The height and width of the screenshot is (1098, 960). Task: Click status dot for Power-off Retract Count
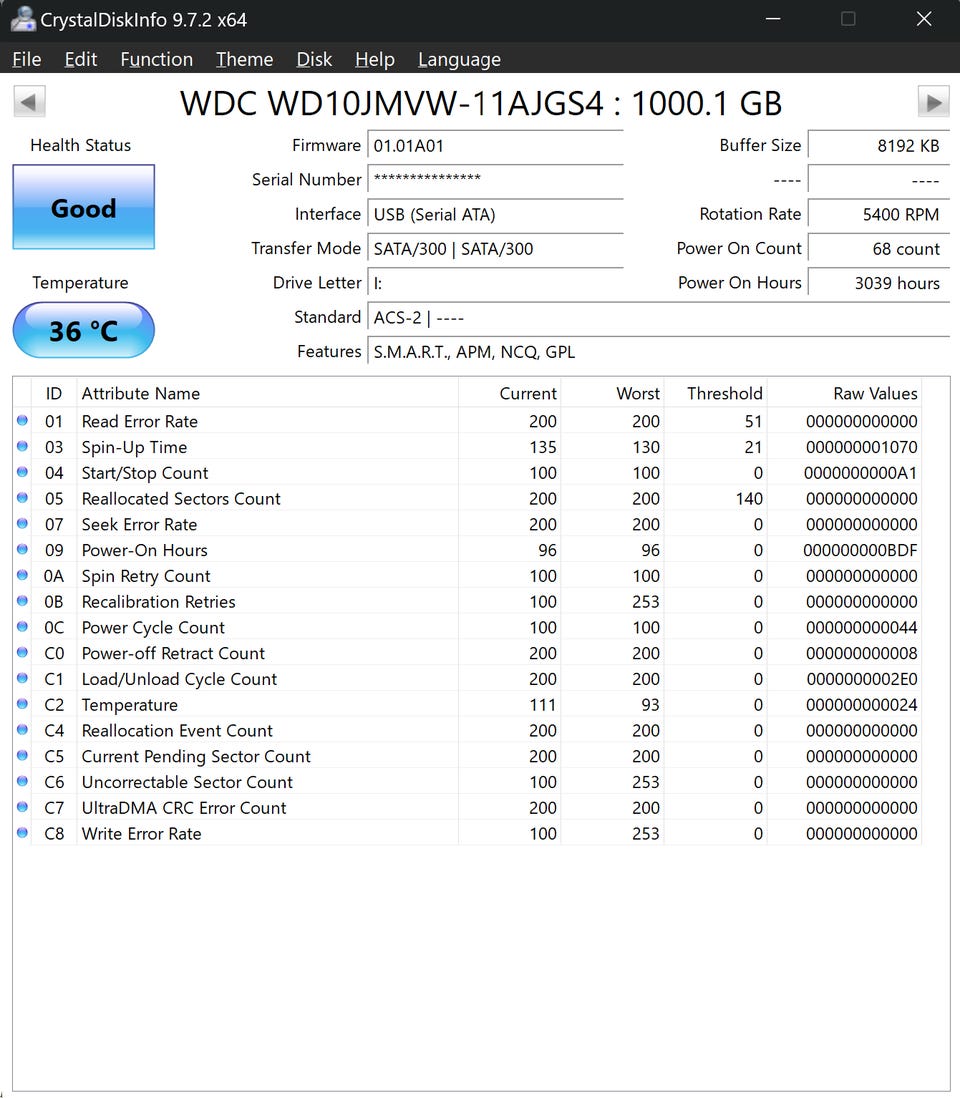point(22,653)
